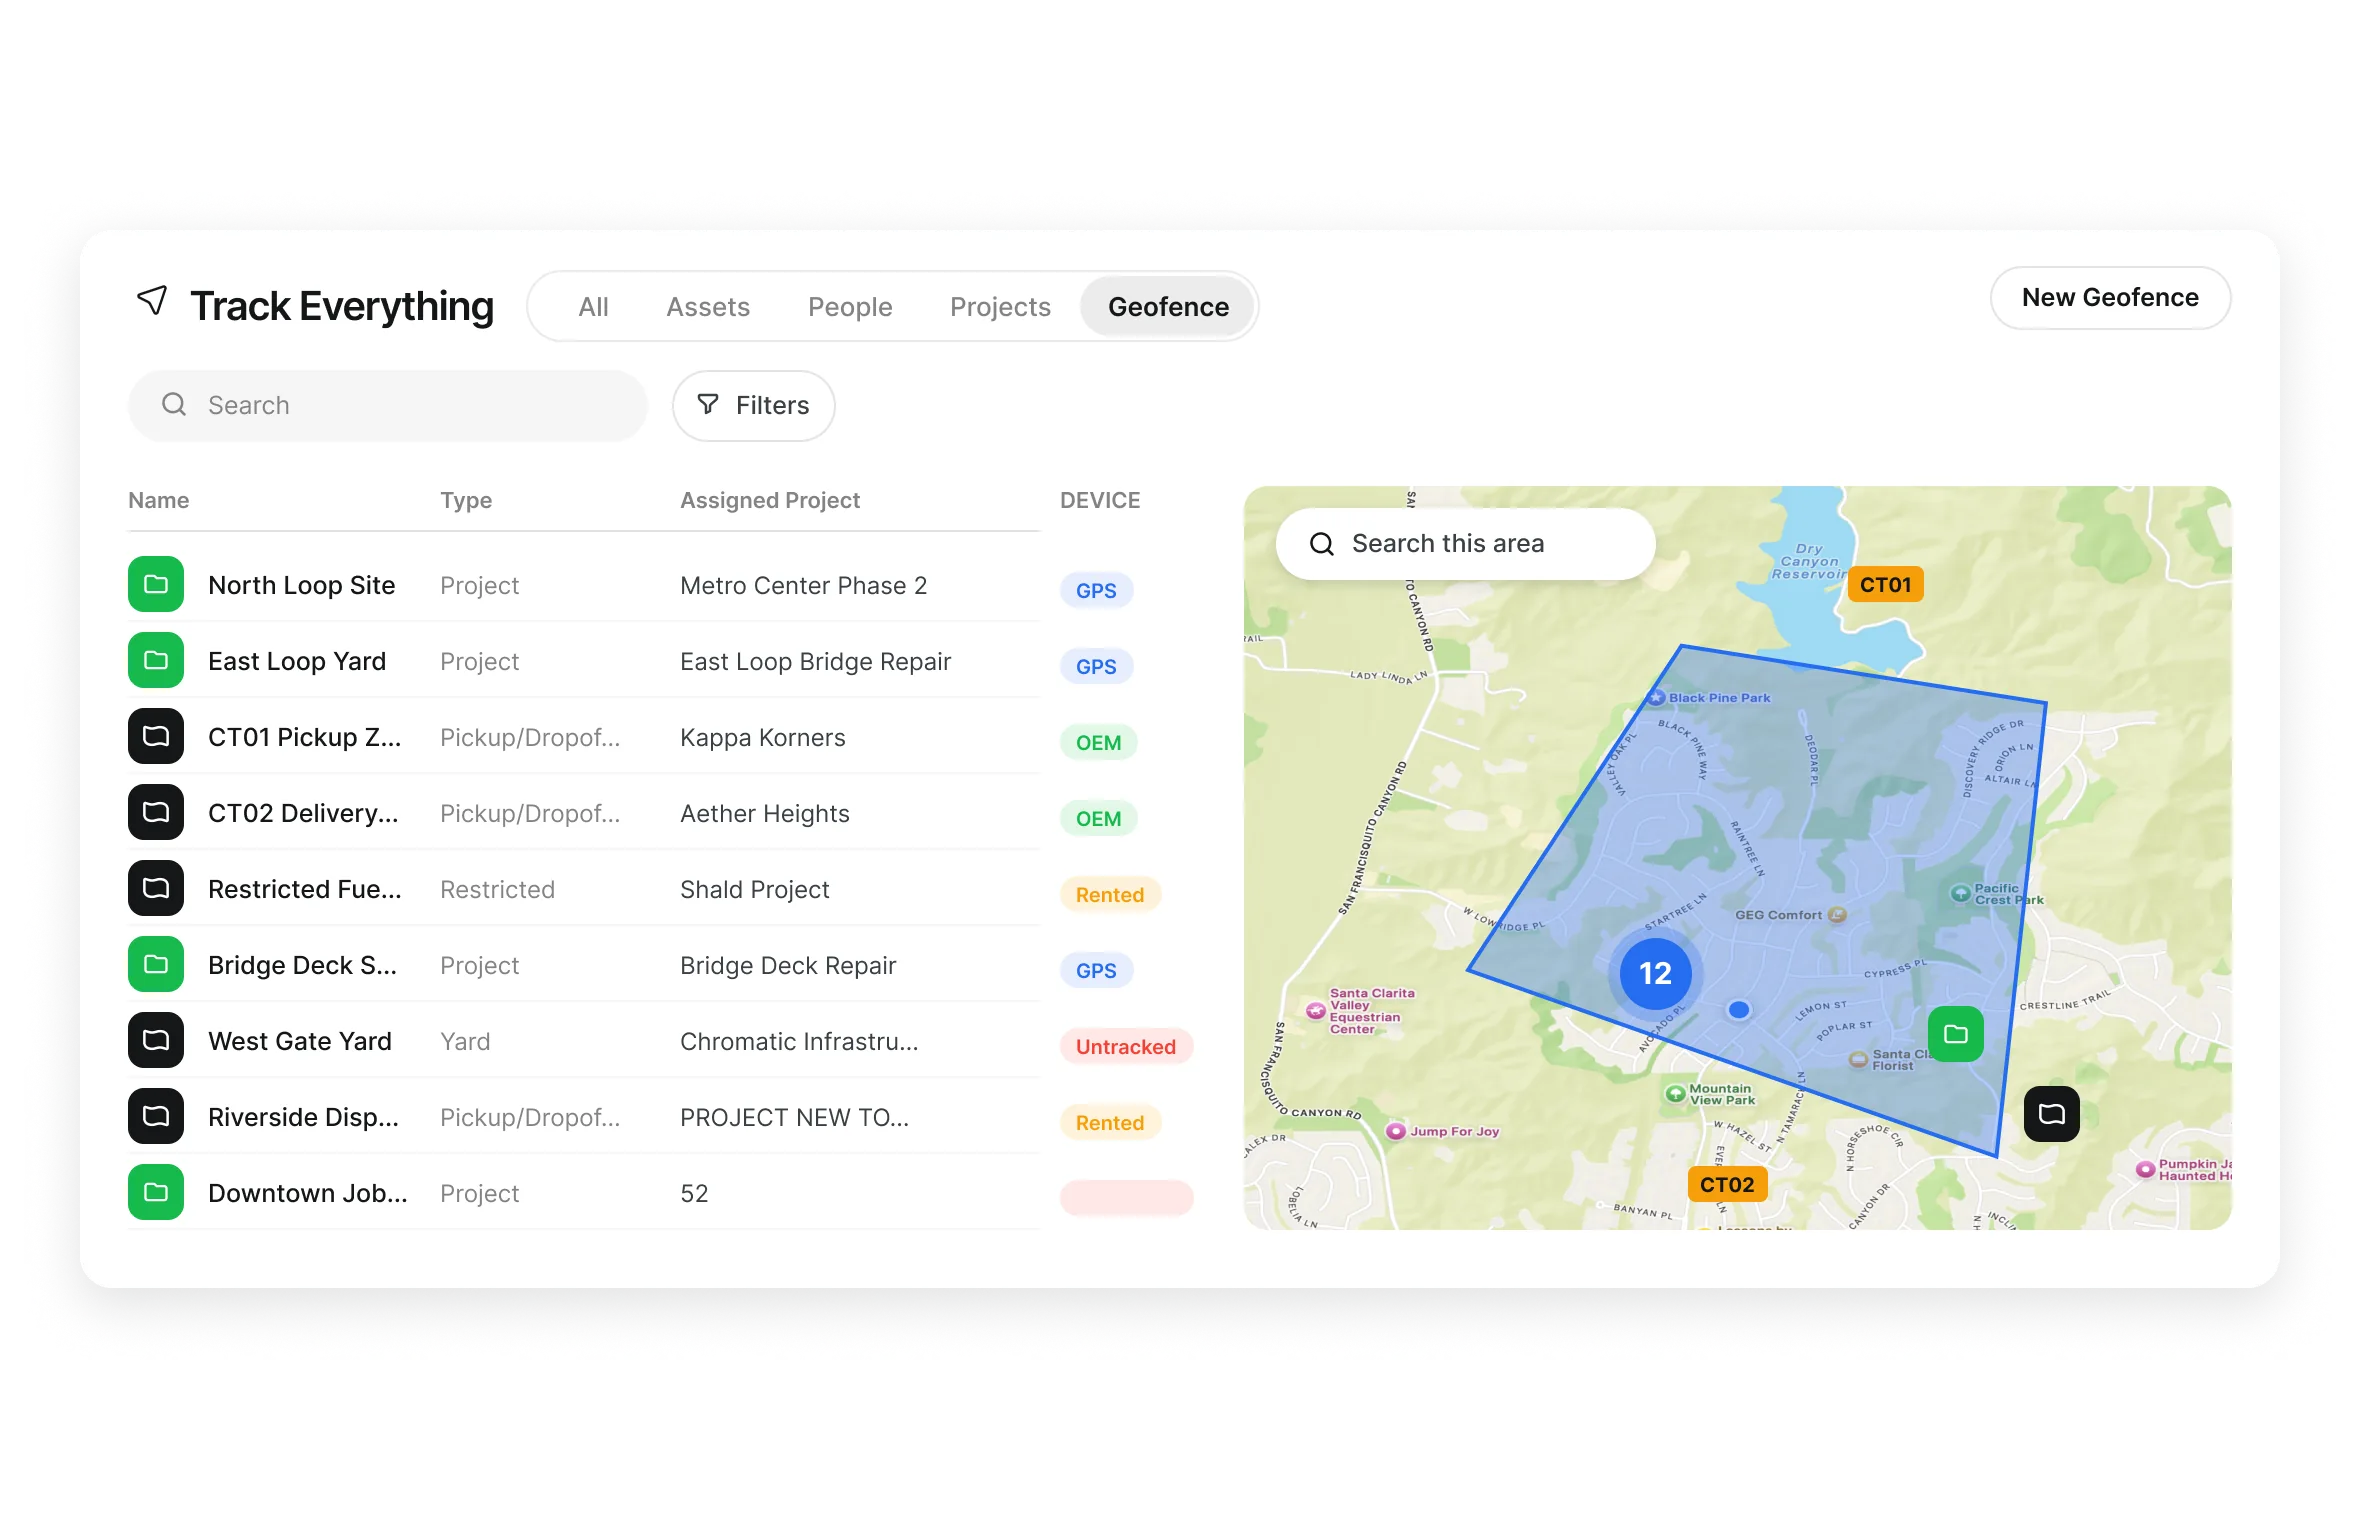Click the magnifier icon in Search this area
The width and height of the screenshot is (2360, 1520).
click(x=1322, y=544)
